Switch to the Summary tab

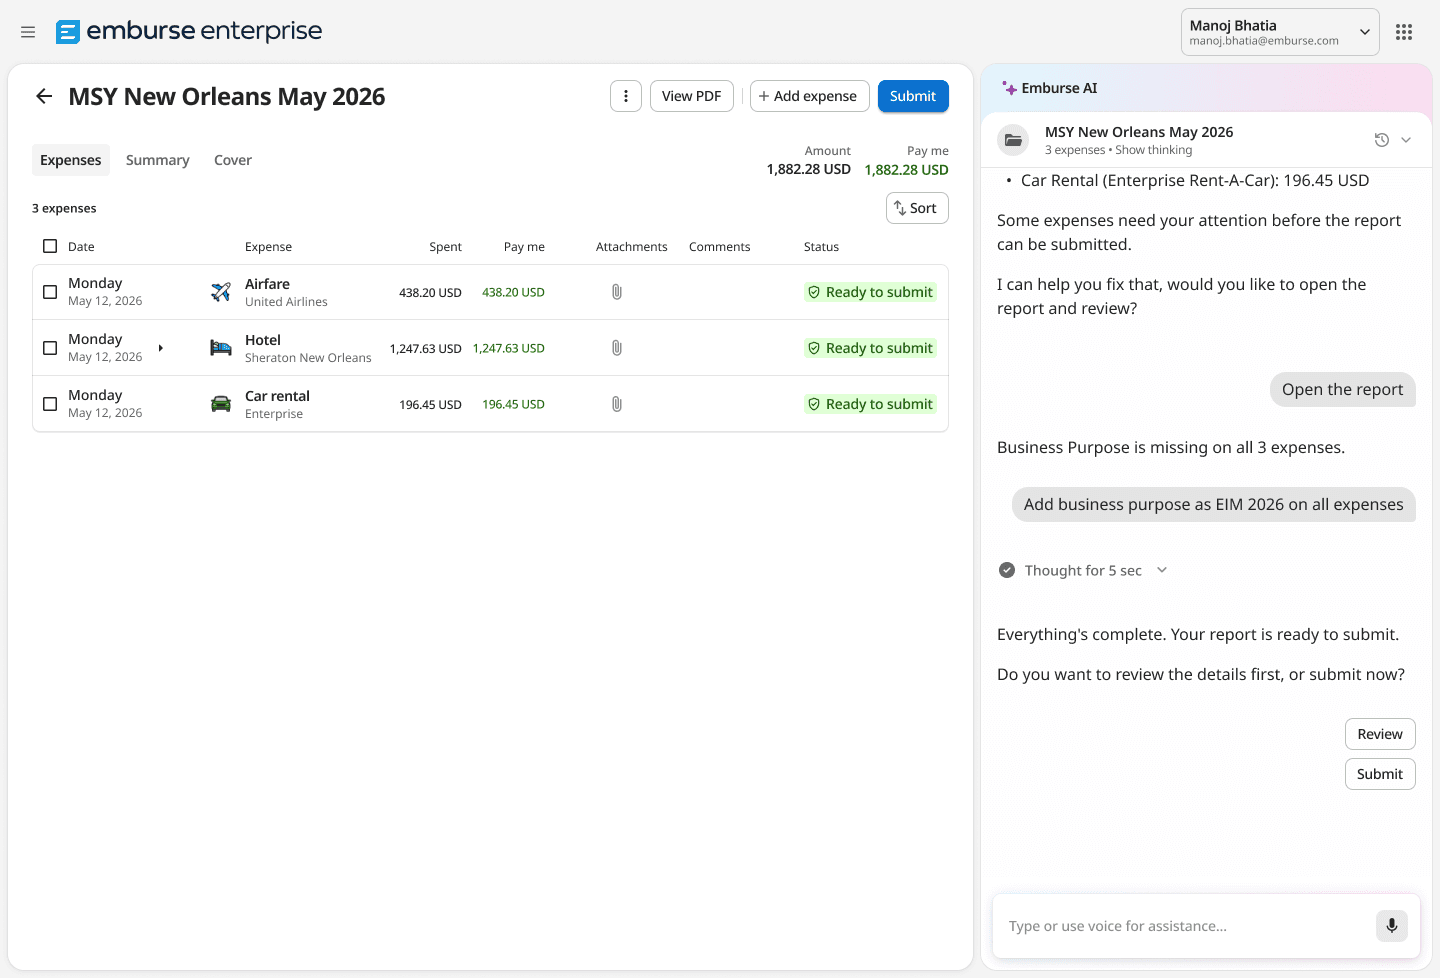(x=158, y=160)
